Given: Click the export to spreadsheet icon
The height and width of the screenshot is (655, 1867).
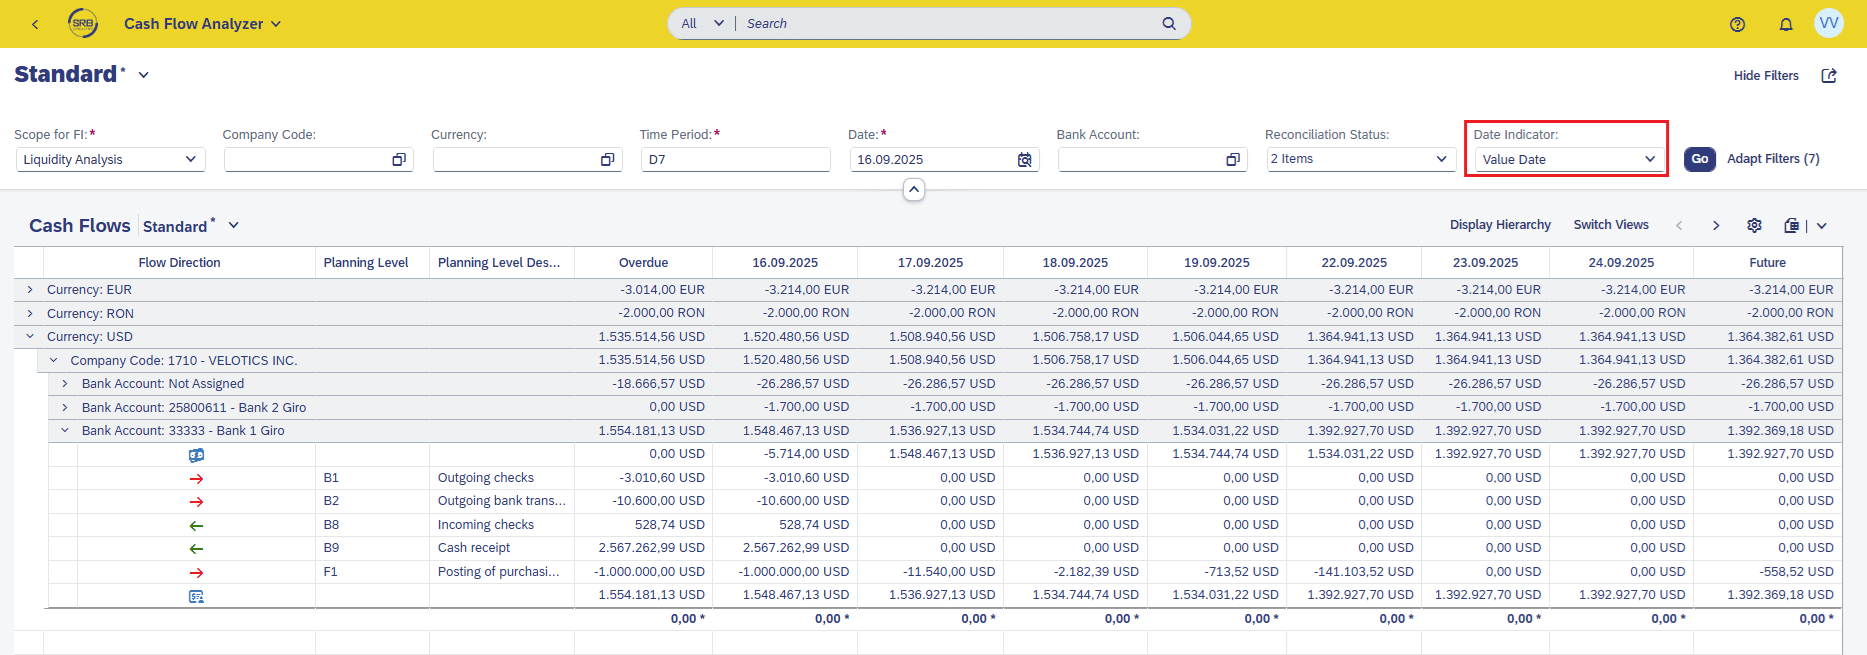Looking at the screenshot, I should coord(1791,226).
